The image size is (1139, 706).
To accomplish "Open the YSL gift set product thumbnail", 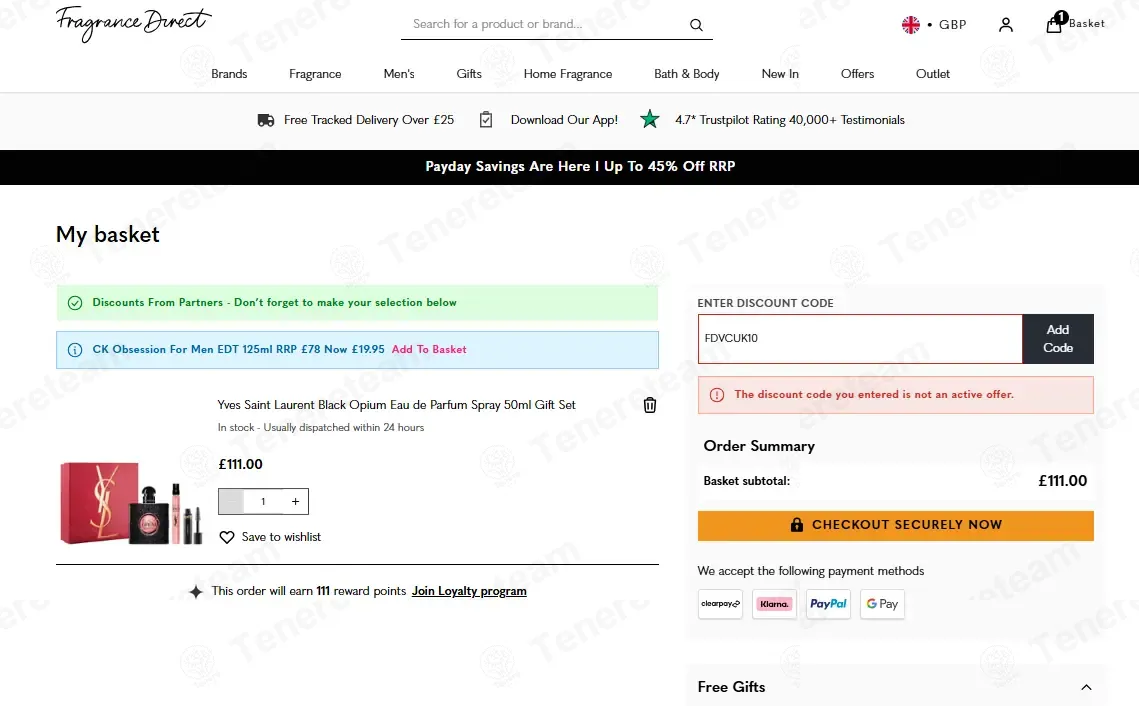I will pyautogui.click(x=131, y=503).
